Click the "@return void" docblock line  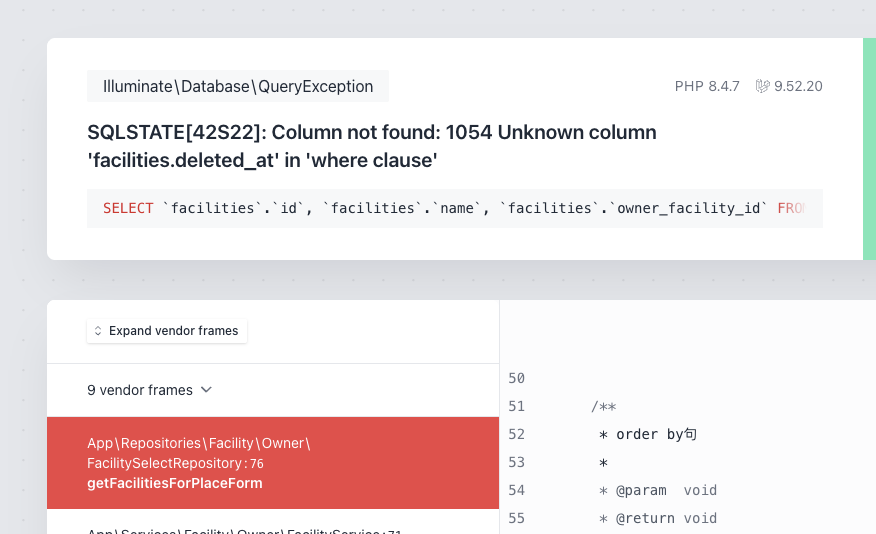[x=658, y=518]
